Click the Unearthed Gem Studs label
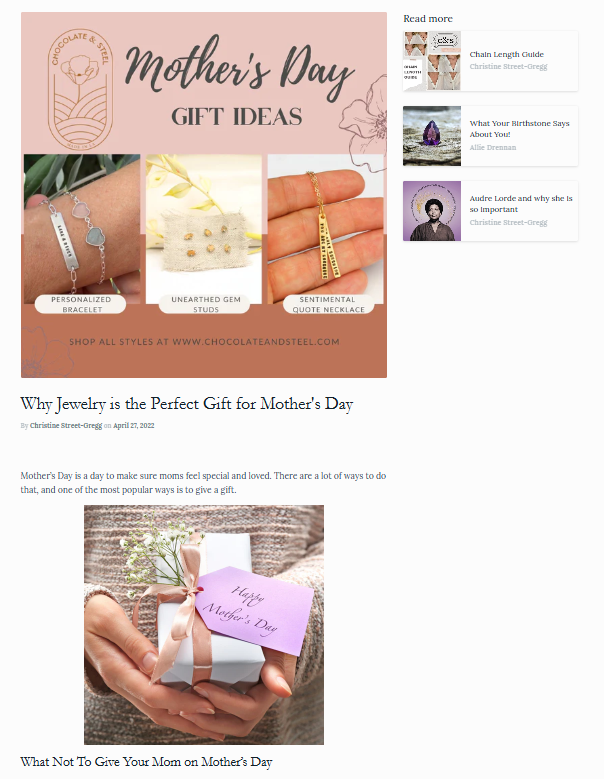Screen dimensions: 604x779 pyautogui.click(x=205, y=304)
